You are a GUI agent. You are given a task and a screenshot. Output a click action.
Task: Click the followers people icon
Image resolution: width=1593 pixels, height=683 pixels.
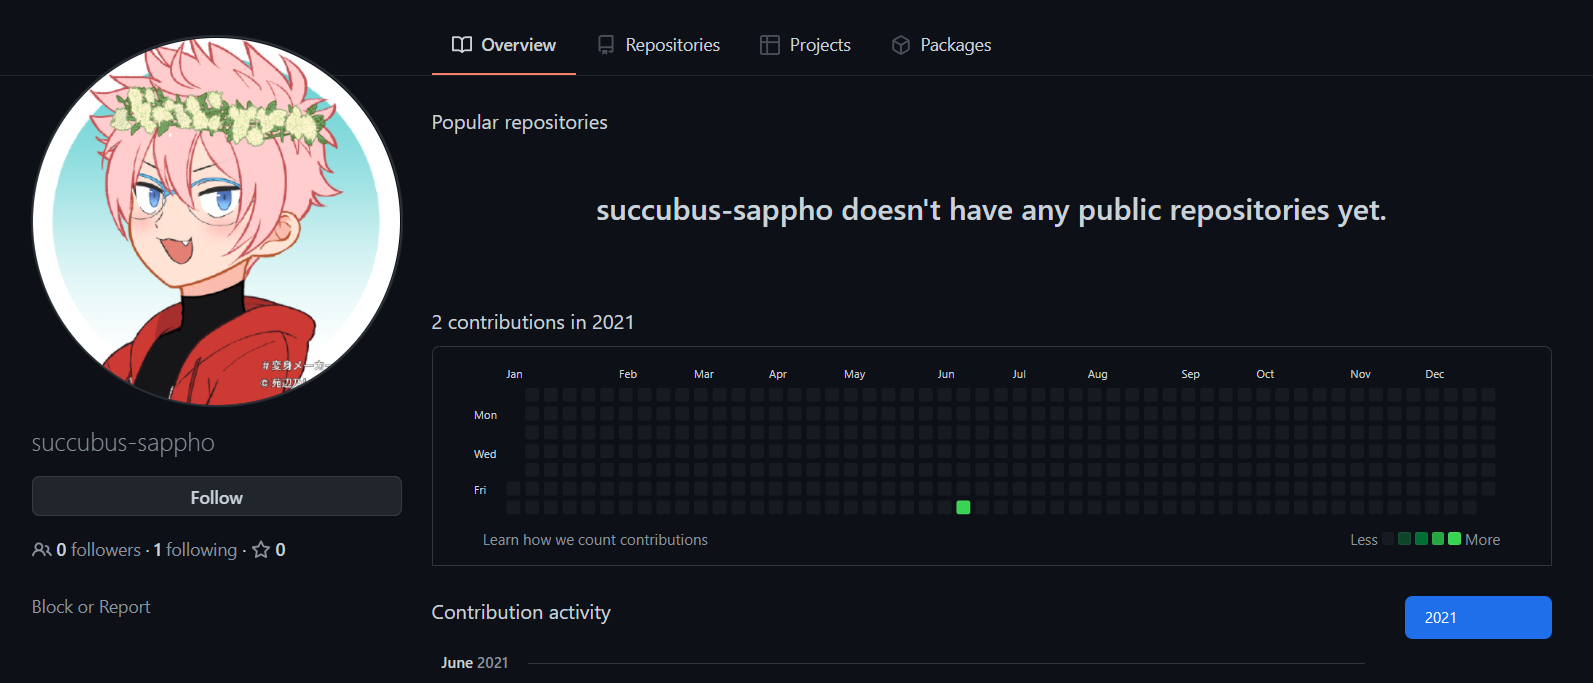point(41,550)
